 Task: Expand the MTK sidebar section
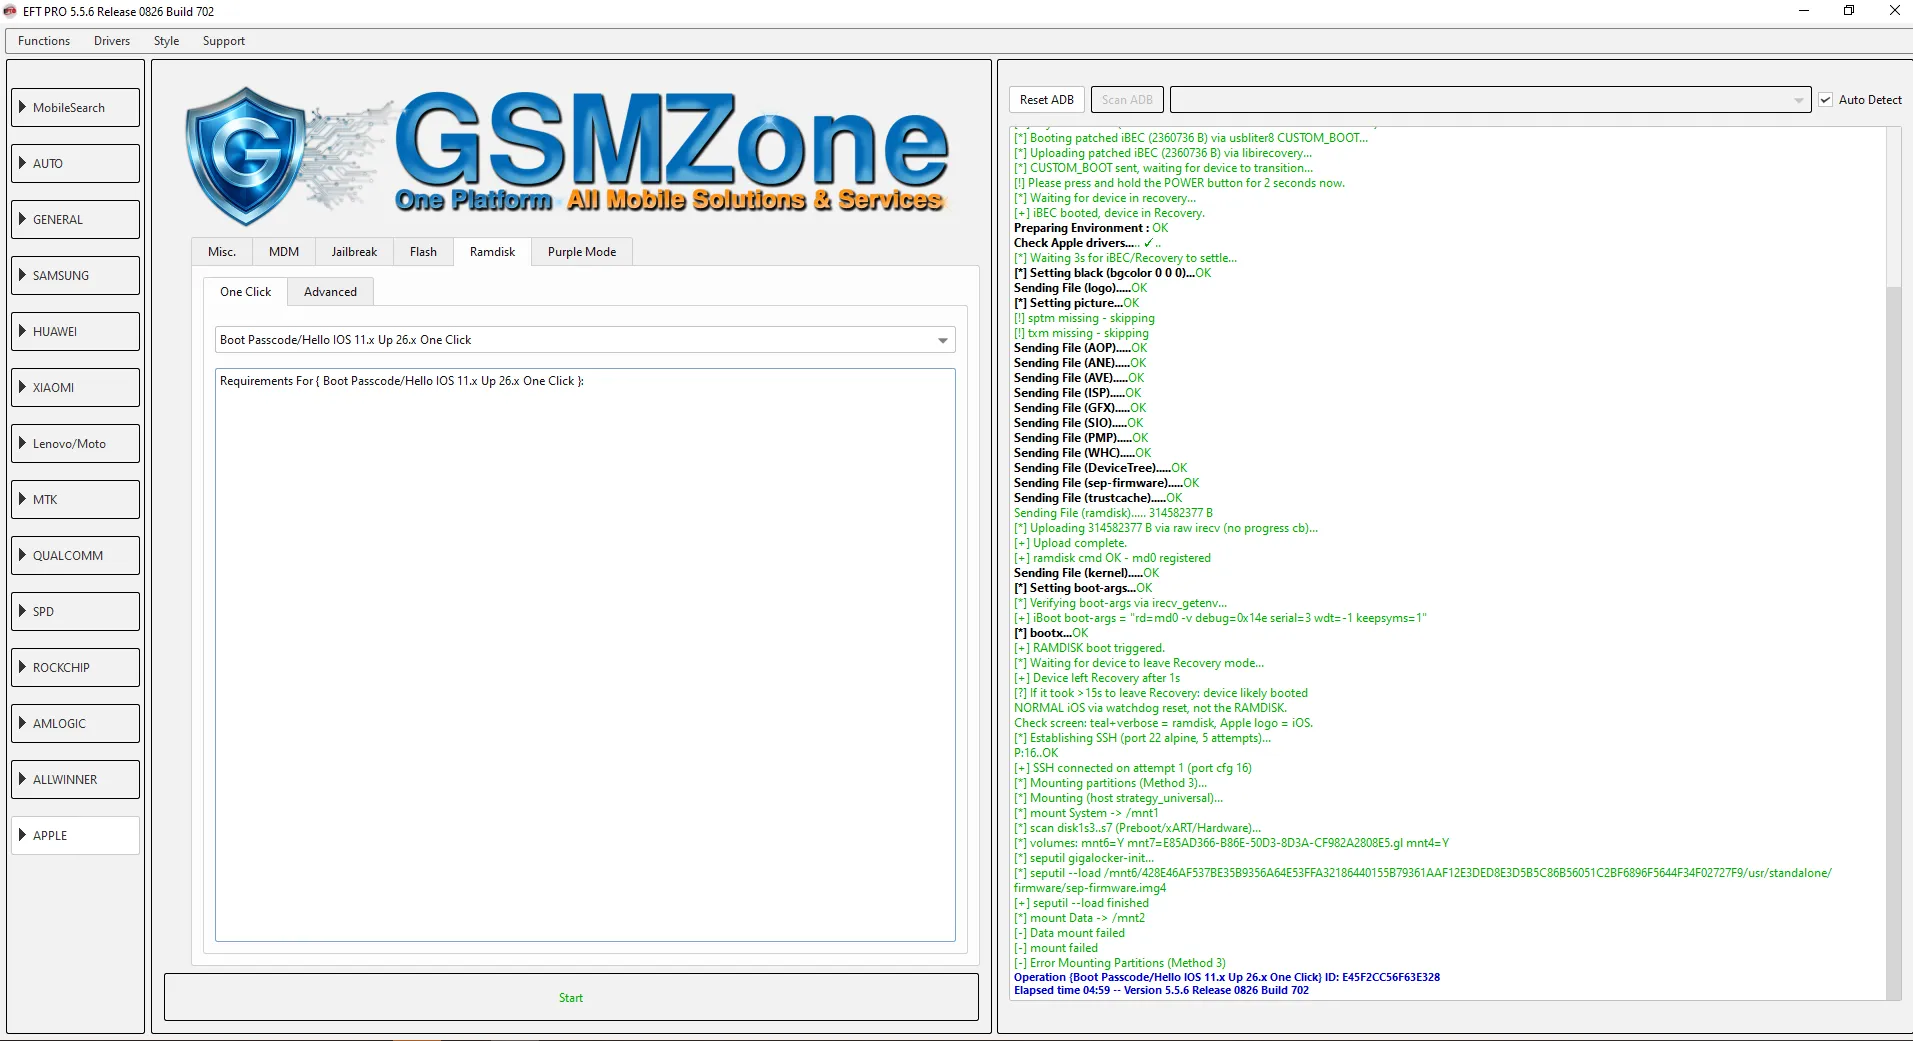[76, 500]
